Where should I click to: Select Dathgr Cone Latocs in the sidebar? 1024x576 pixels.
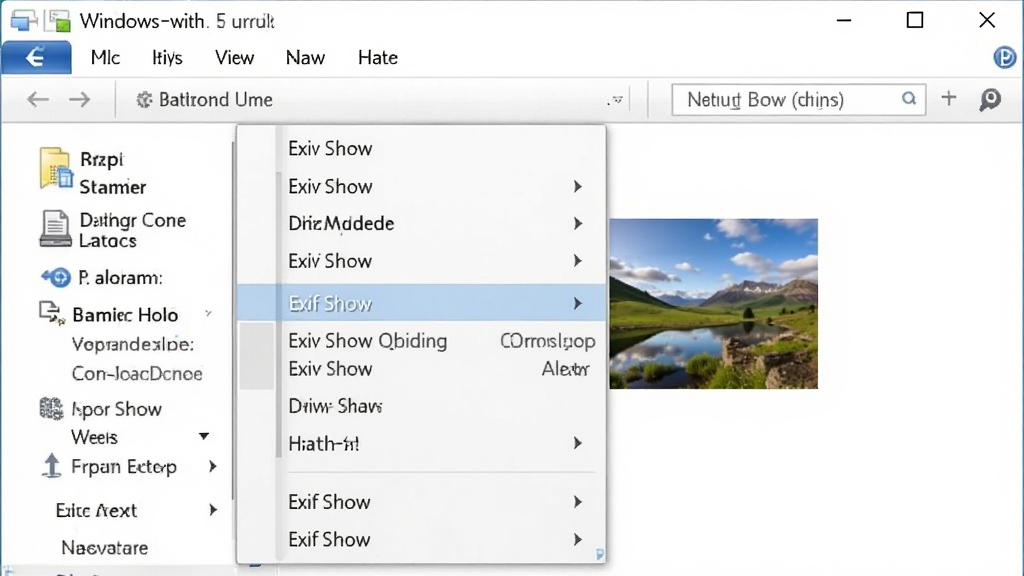tap(133, 230)
